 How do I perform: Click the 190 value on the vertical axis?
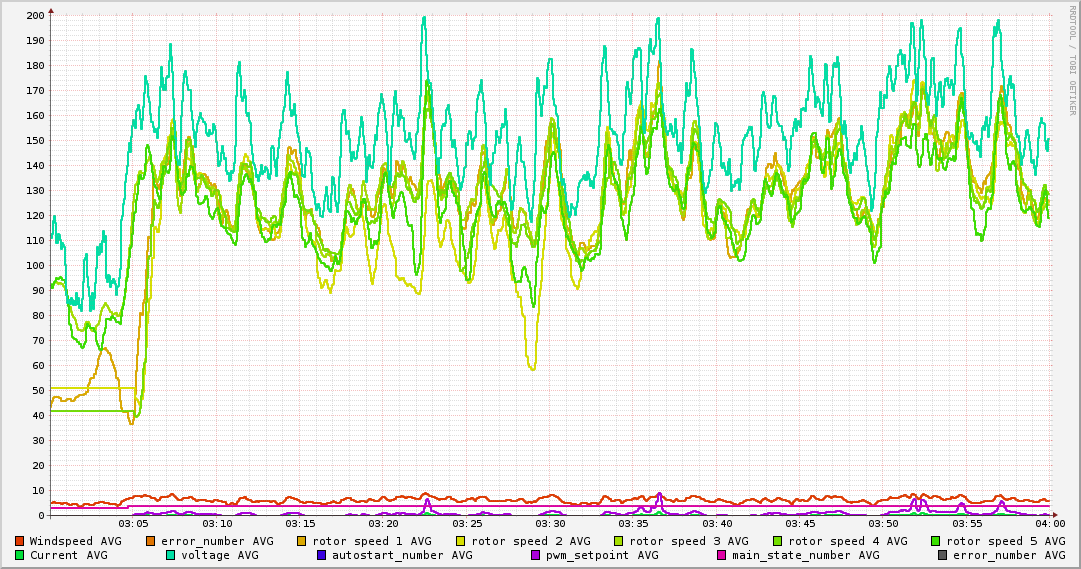coord(34,40)
